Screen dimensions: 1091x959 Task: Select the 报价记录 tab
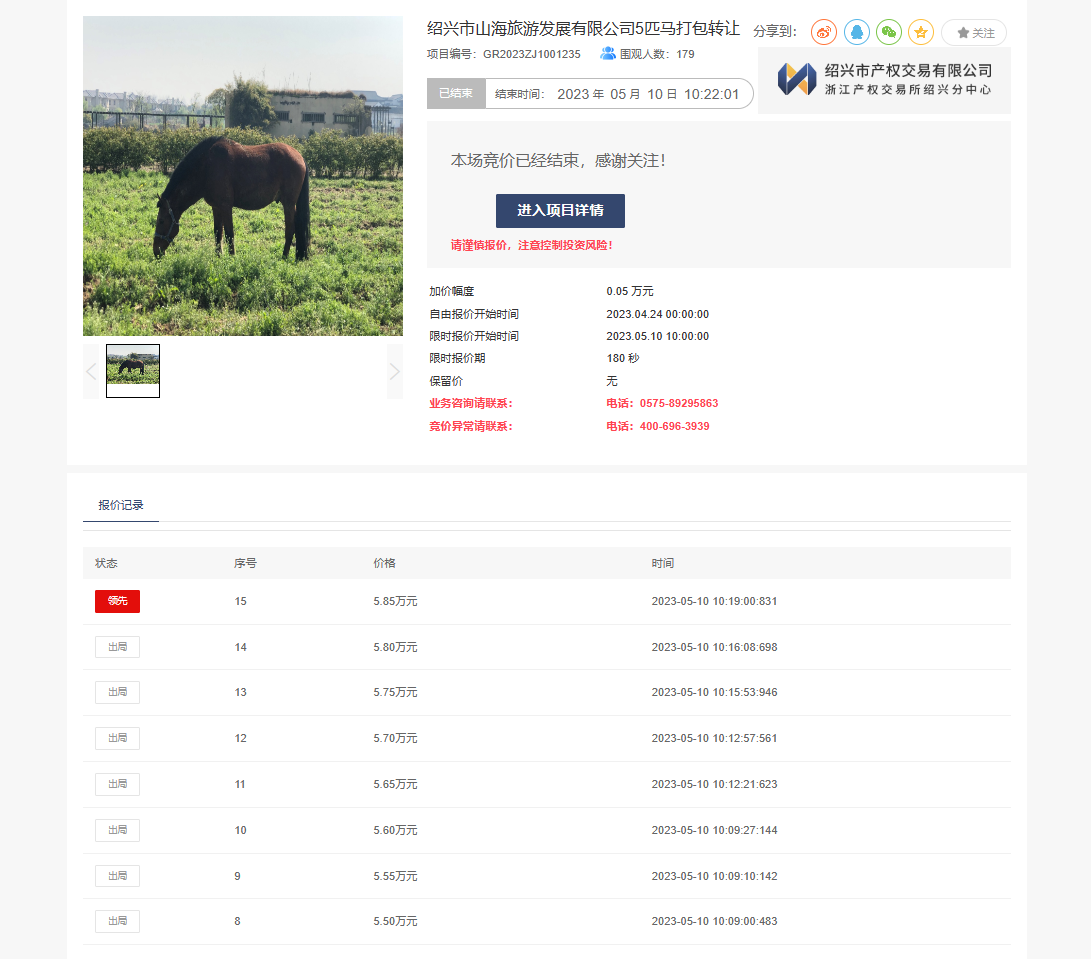tap(120, 505)
